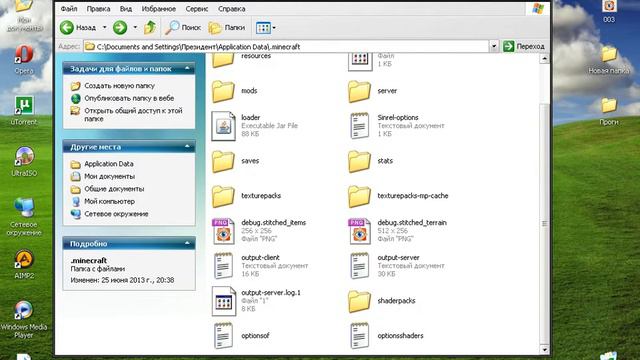This screenshot has width=640, height=360.
Task: Select the 1 КБ file icon beside resources
Action: pyautogui.click(x=360, y=61)
